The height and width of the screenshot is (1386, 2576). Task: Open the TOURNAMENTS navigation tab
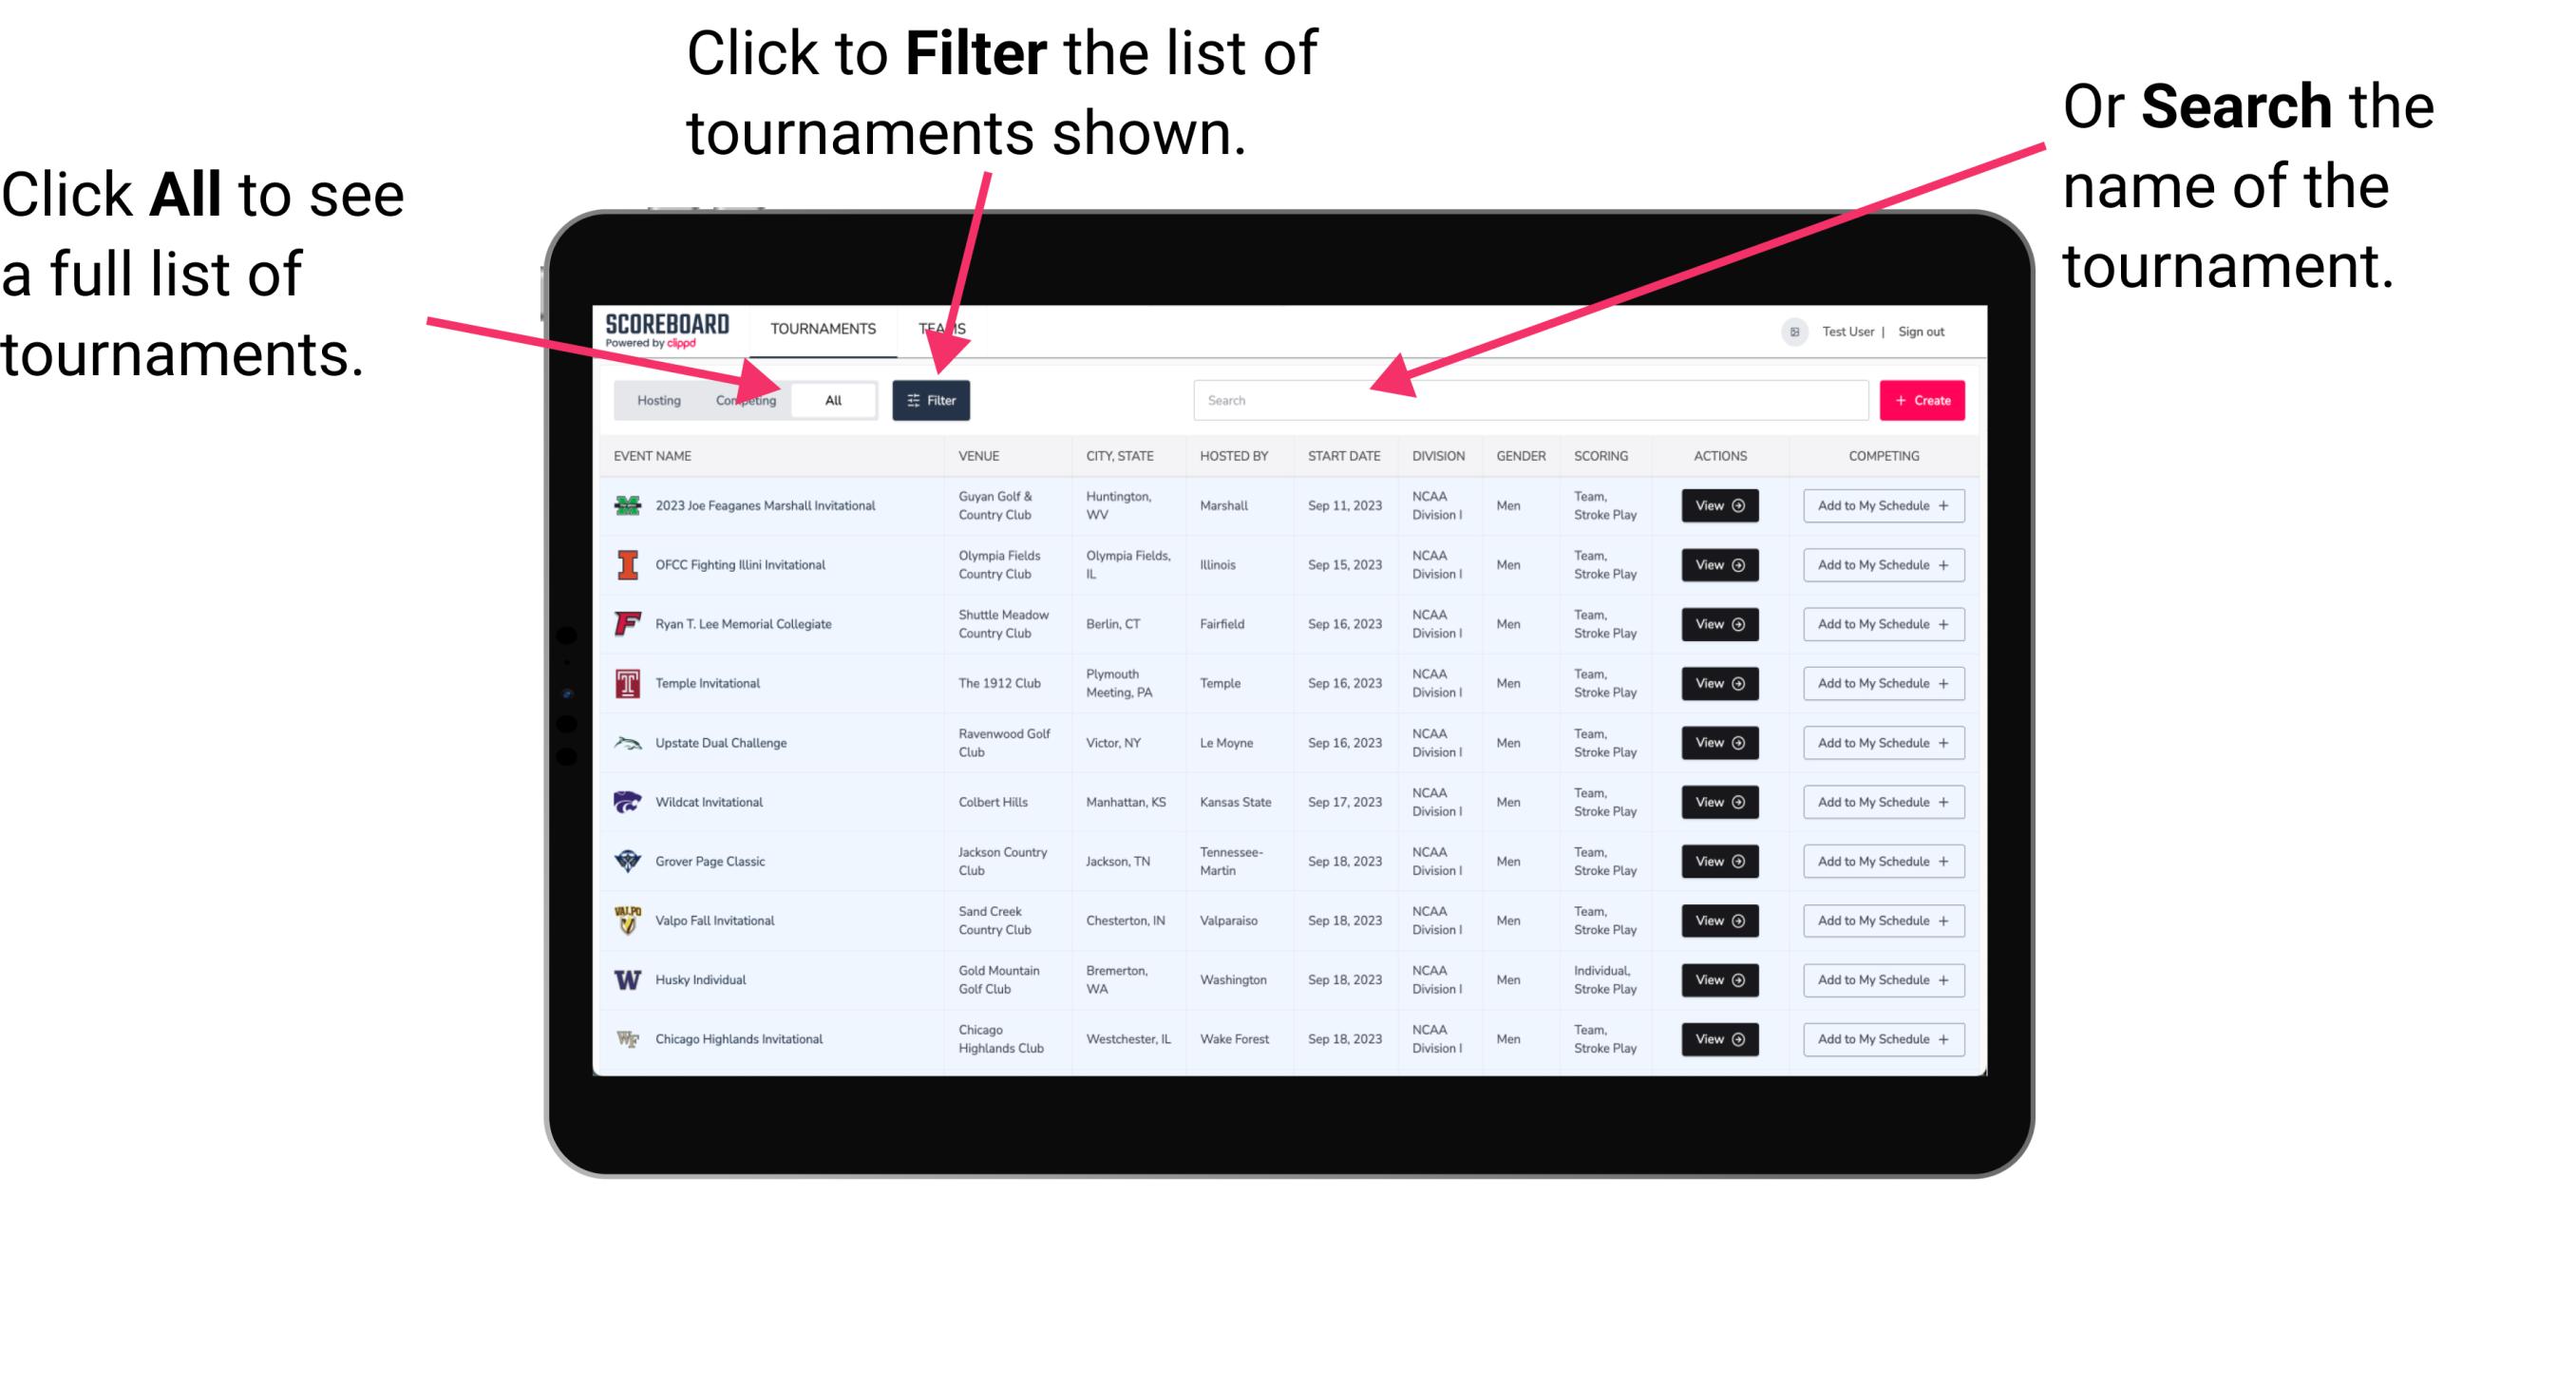coord(819,328)
